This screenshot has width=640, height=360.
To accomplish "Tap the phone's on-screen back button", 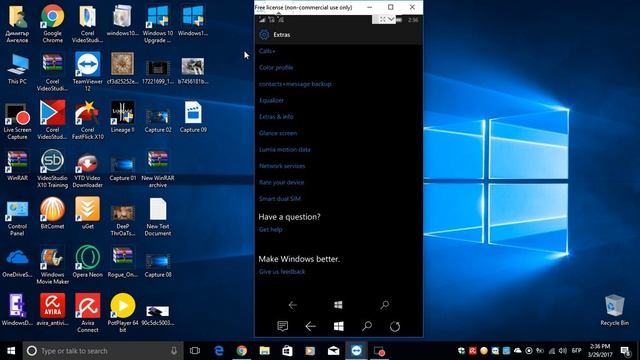I will pos(292,305).
